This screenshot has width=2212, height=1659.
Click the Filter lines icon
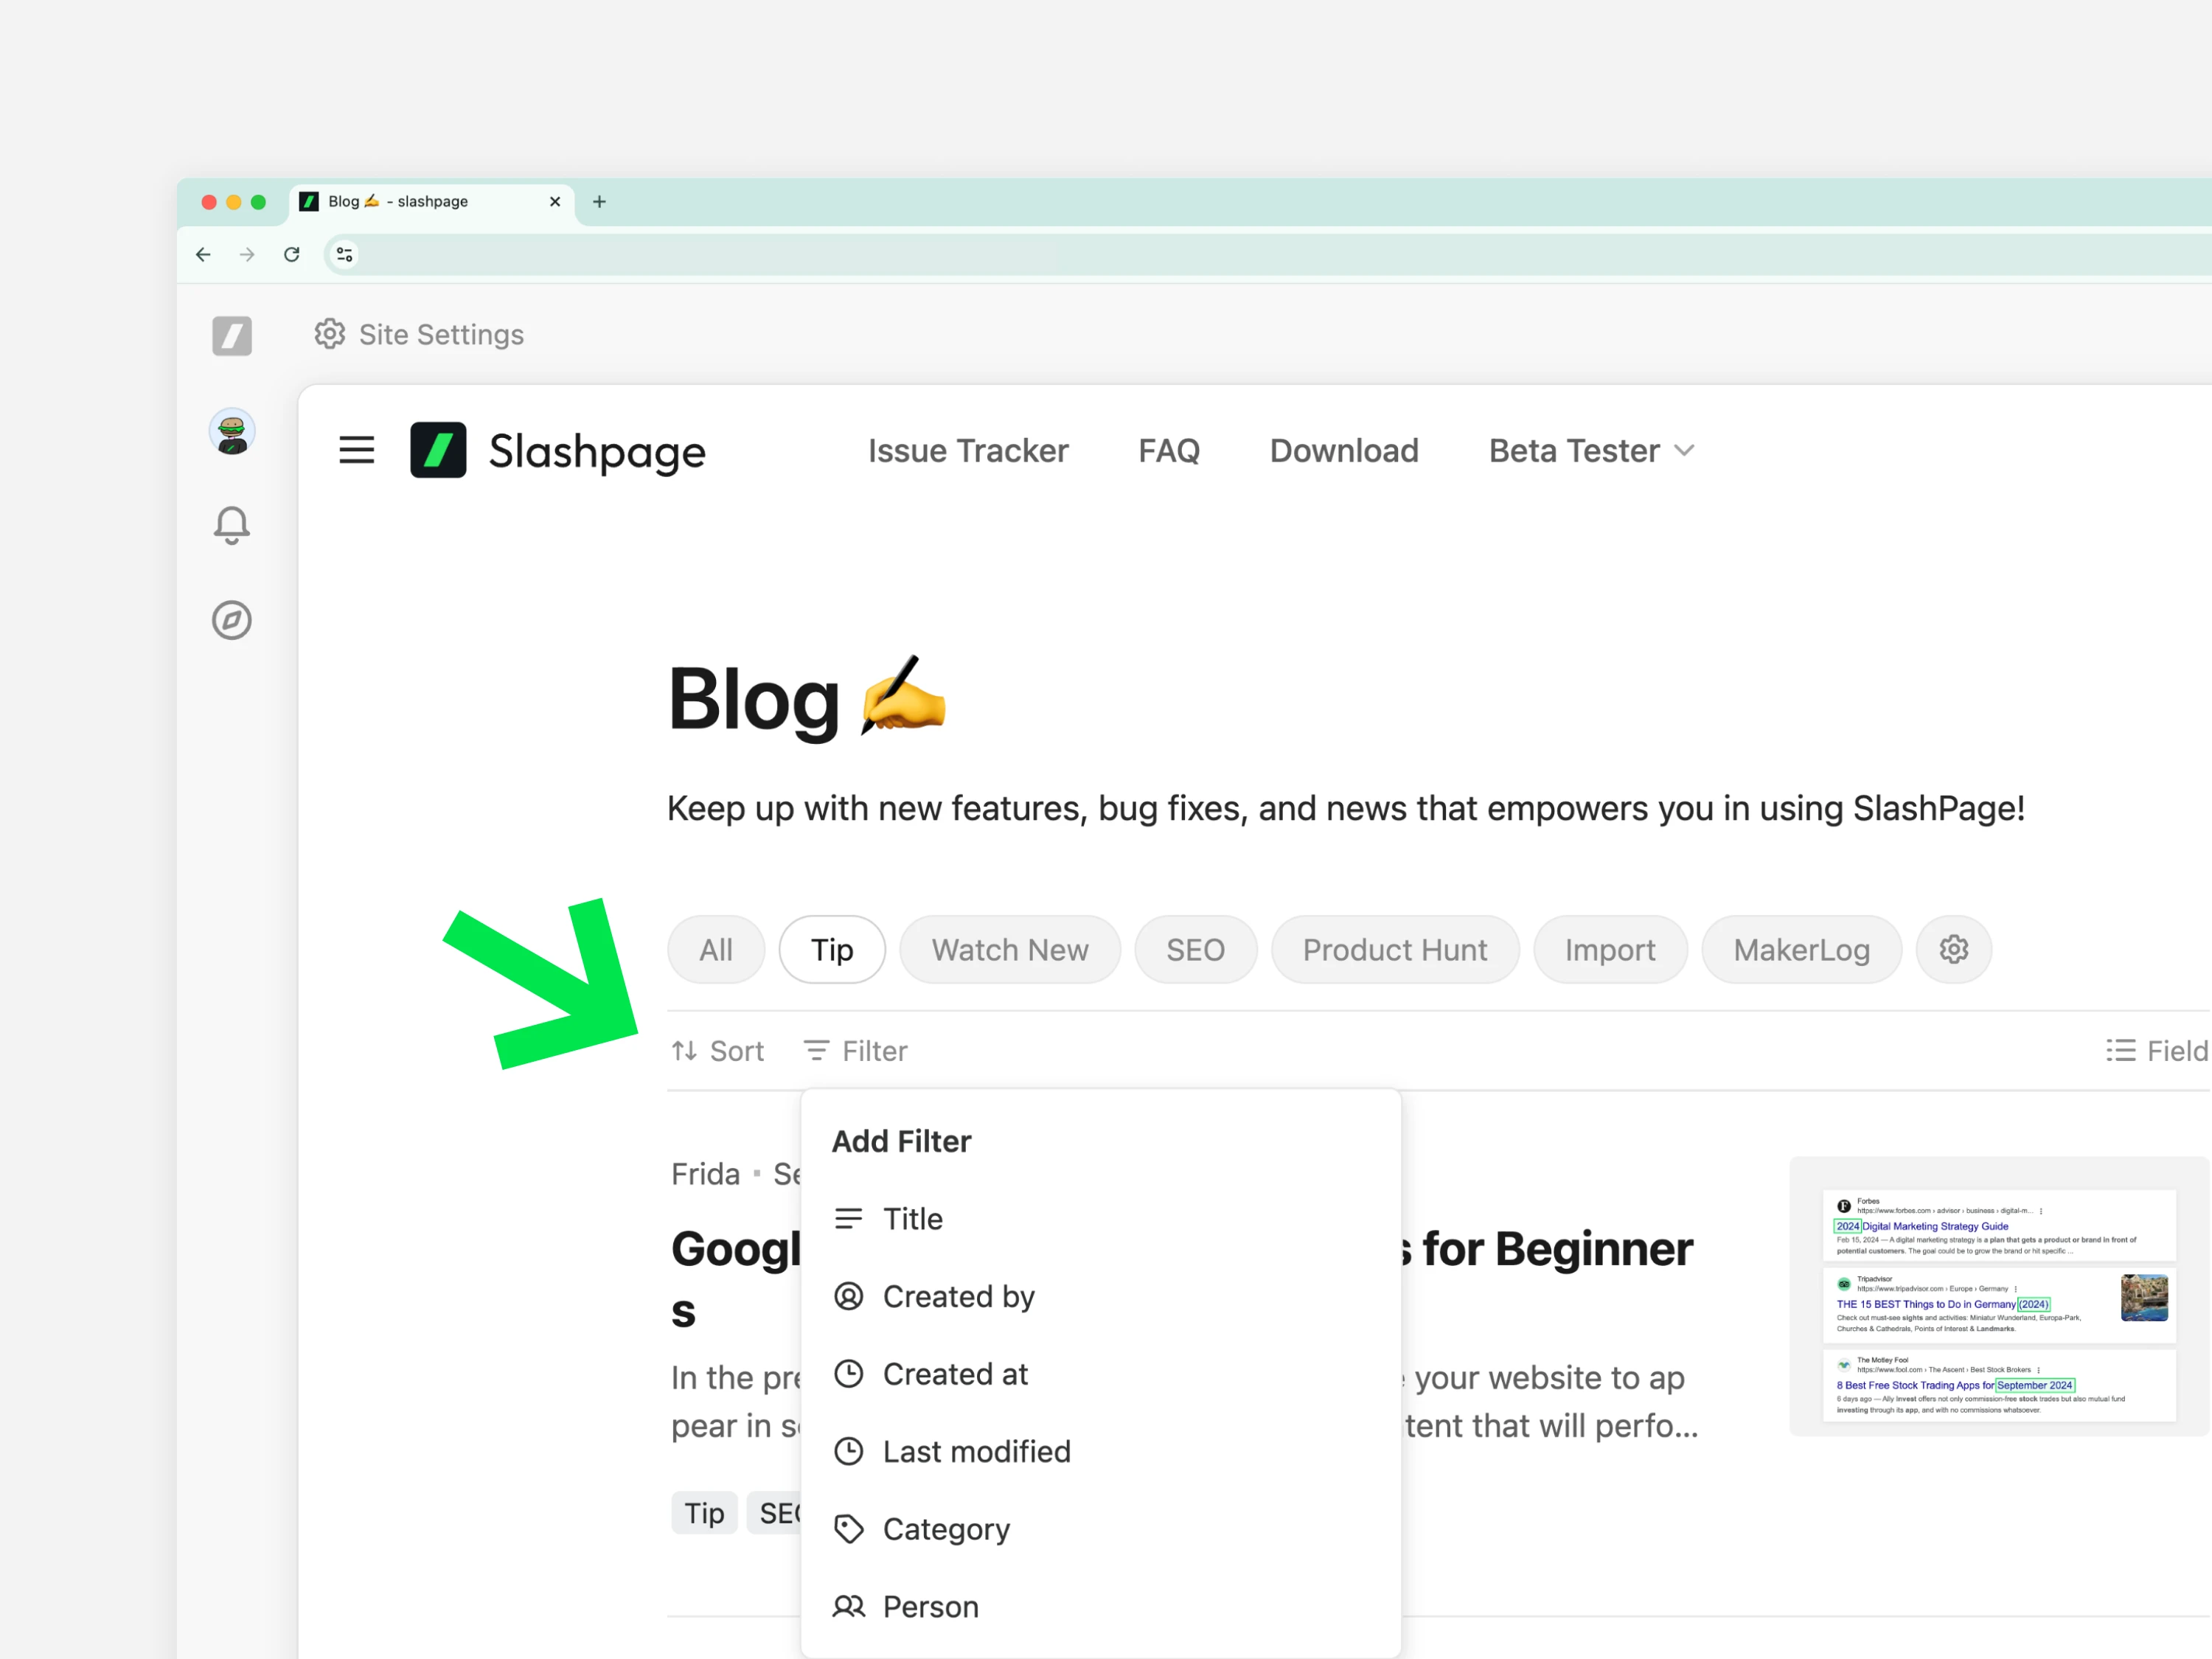tap(817, 1051)
